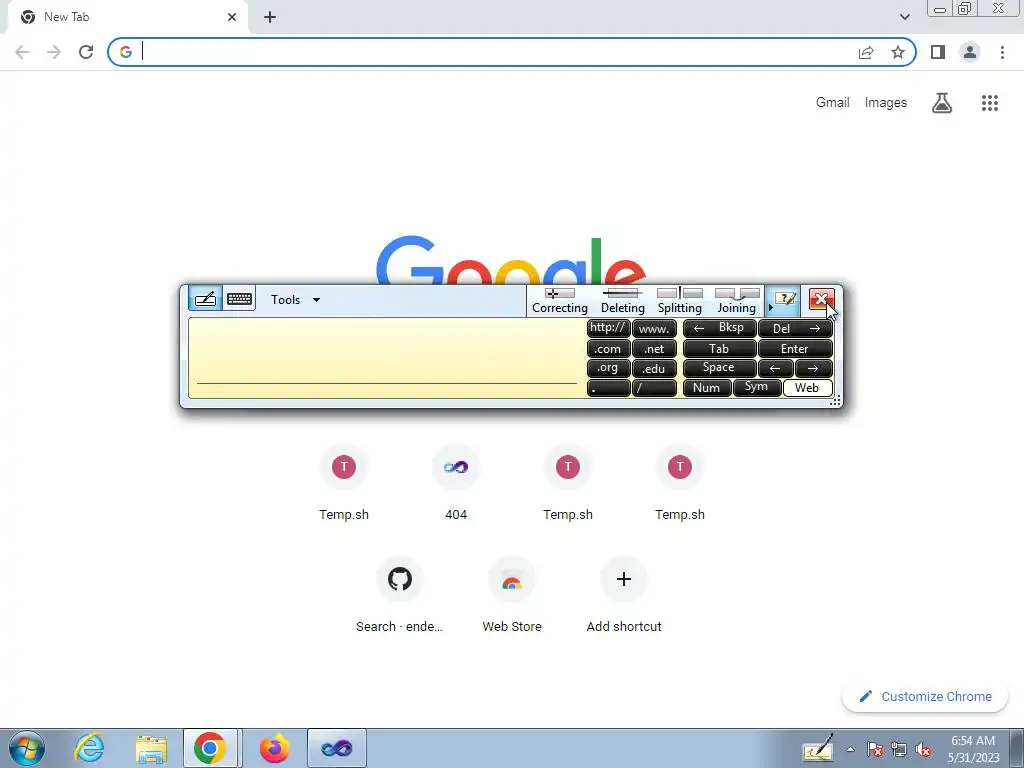Launch Firefox from taskbar
Image resolution: width=1024 pixels, height=768 pixels.
[x=274, y=748]
